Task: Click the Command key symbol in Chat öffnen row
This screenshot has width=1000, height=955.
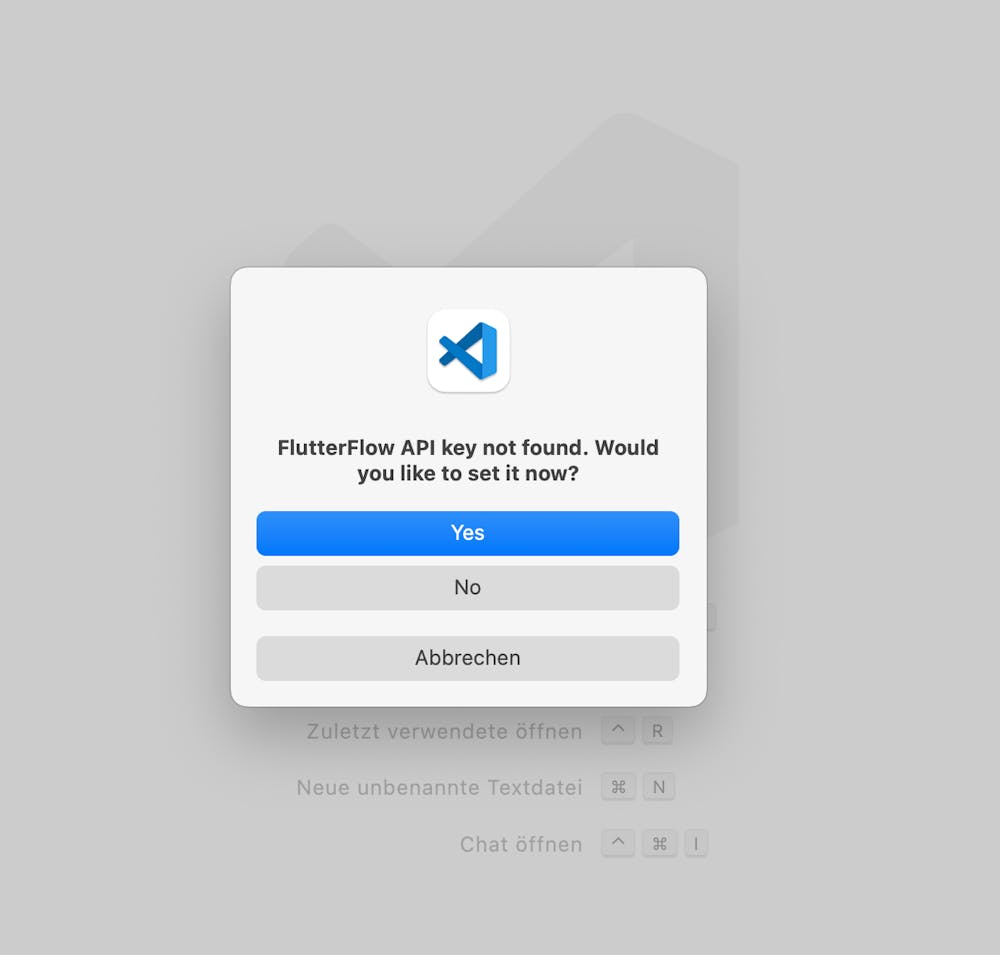Action: pyautogui.click(x=659, y=843)
